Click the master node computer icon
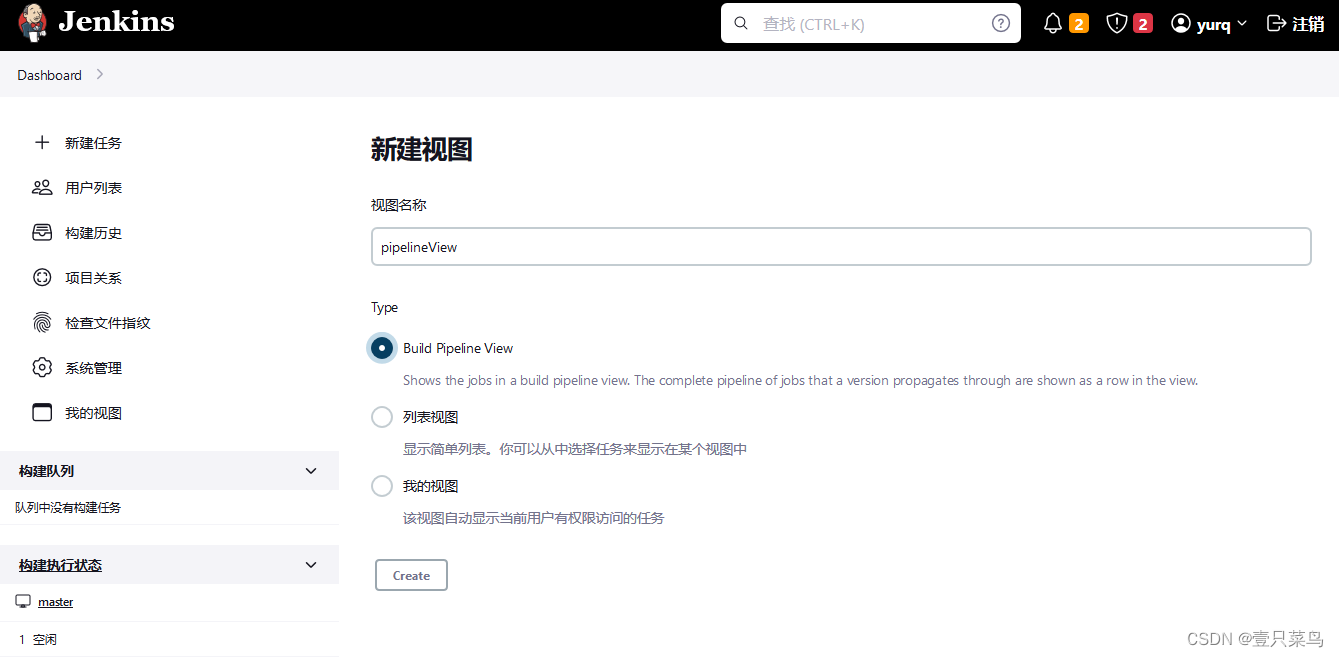Screen dimensions: 1339x657 coord(23,601)
